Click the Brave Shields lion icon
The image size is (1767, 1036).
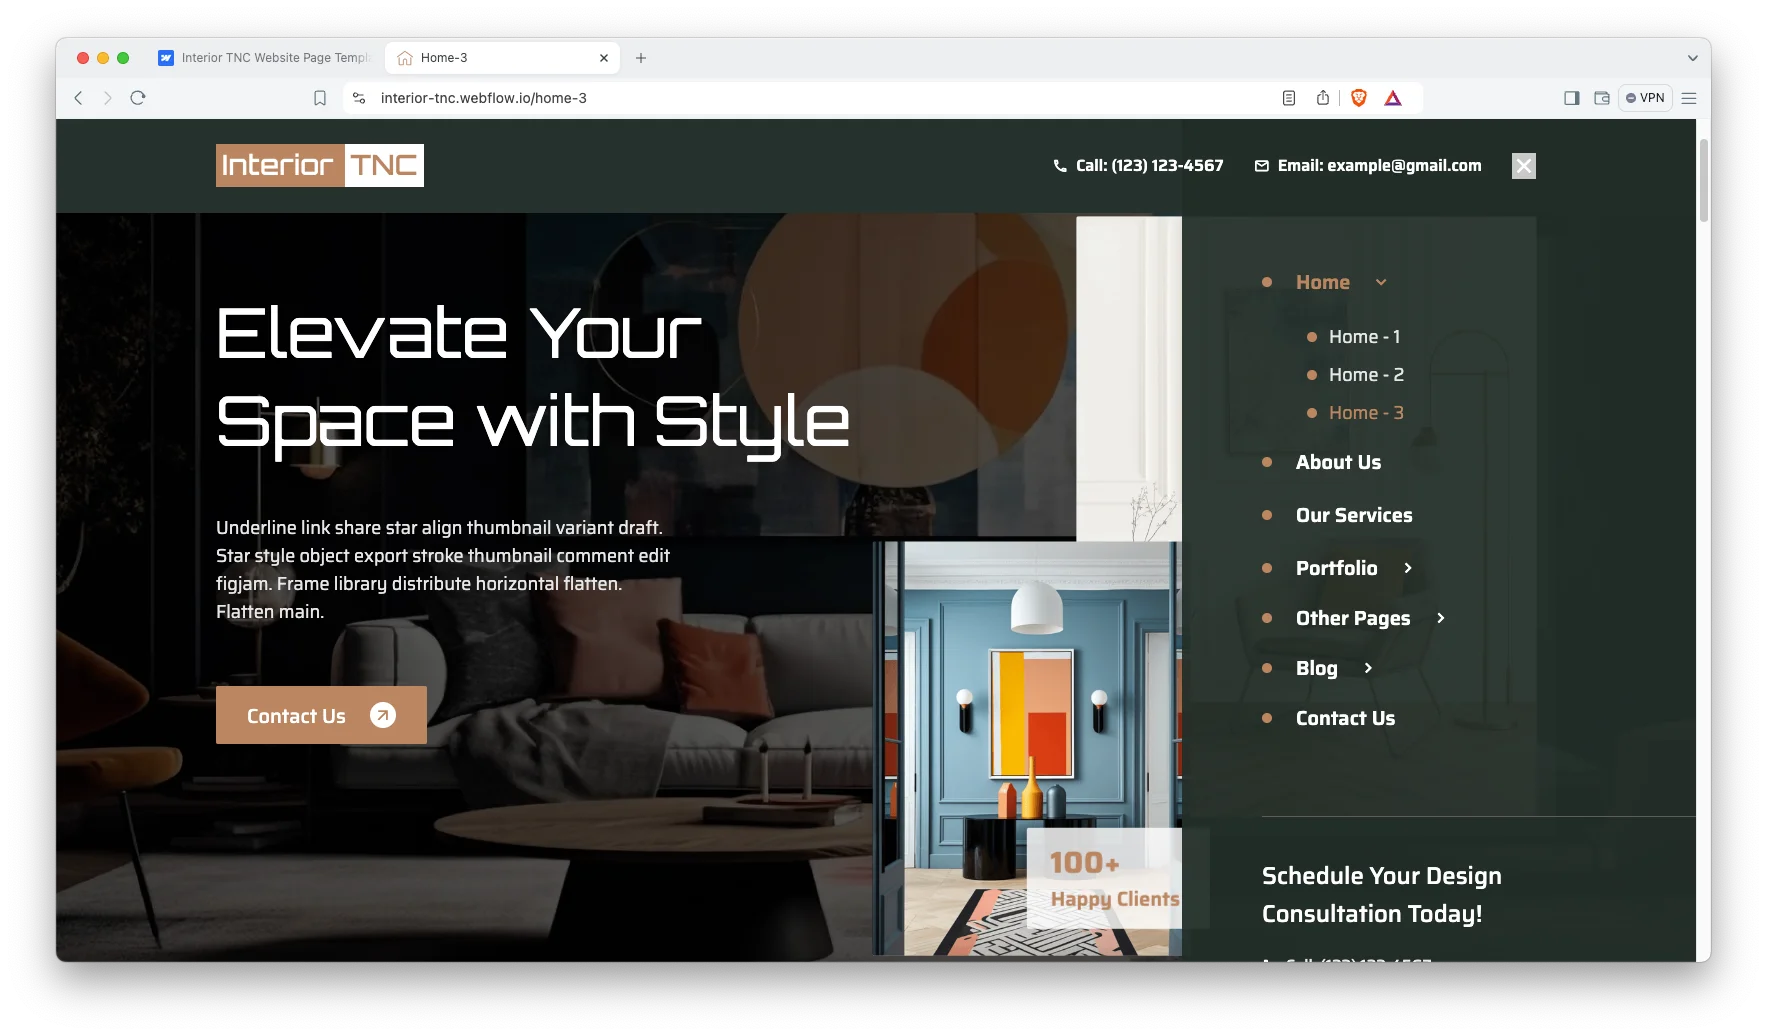pyautogui.click(x=1358, y=98)
